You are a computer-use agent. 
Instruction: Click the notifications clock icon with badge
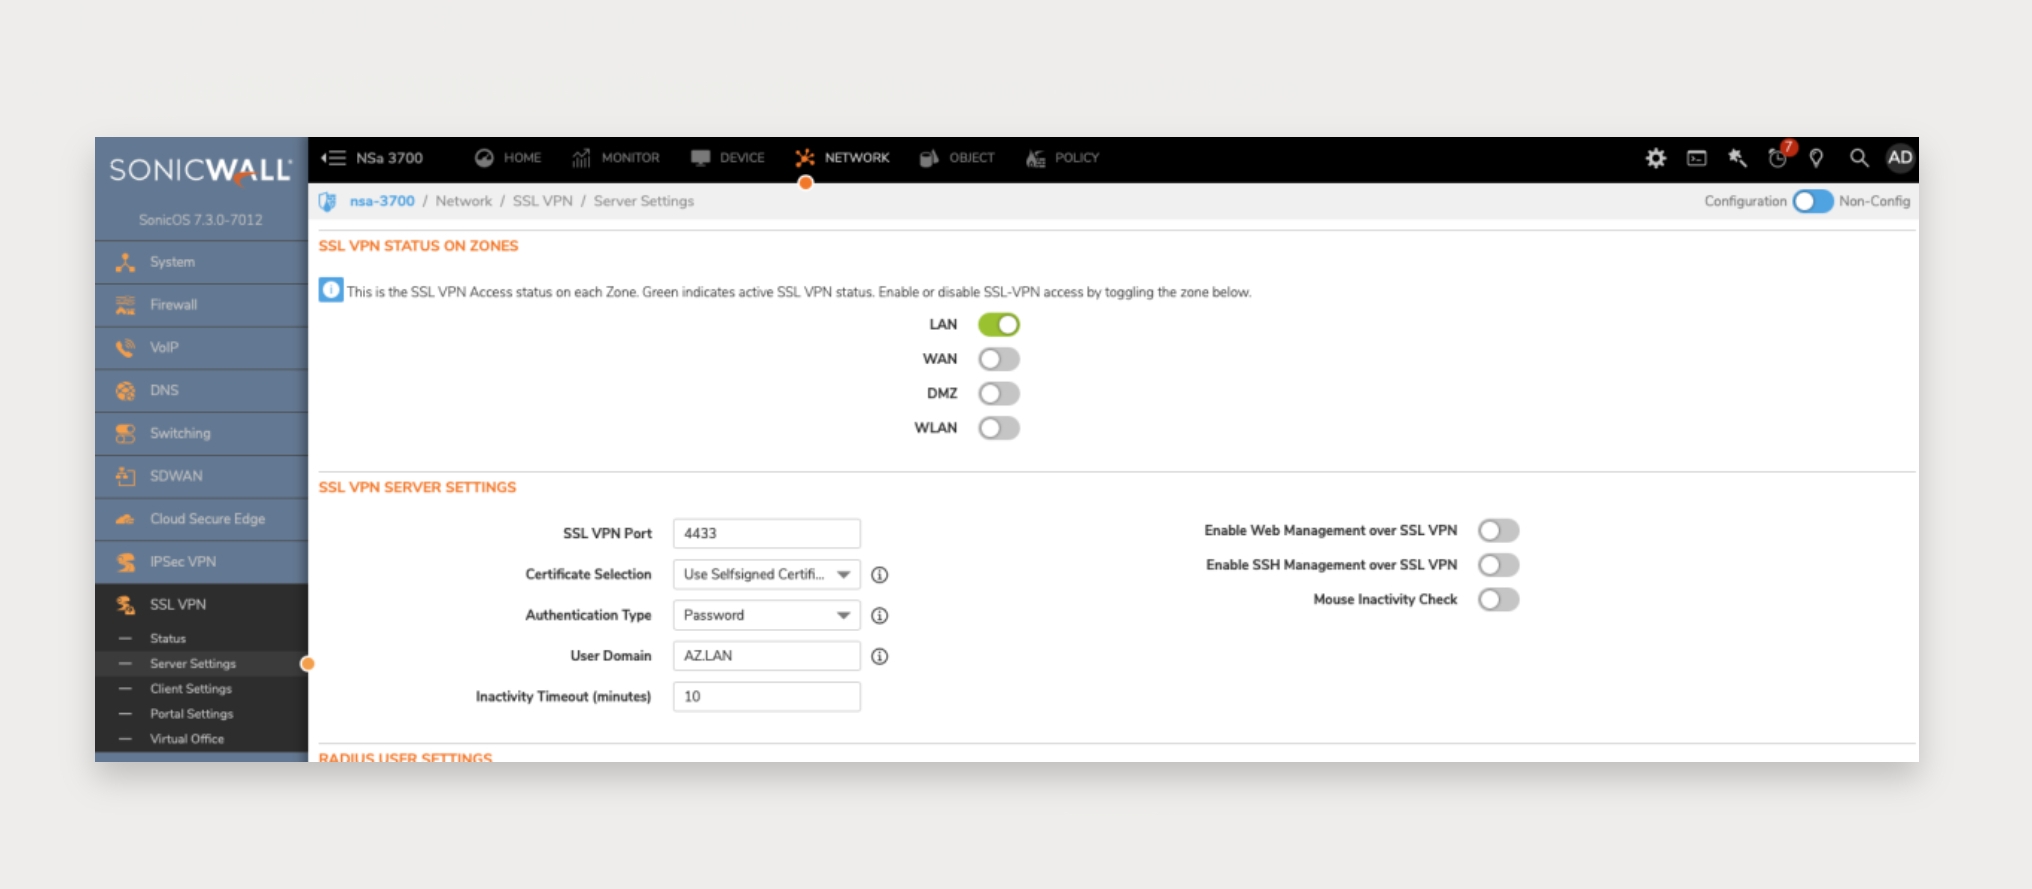point(1777,158)
